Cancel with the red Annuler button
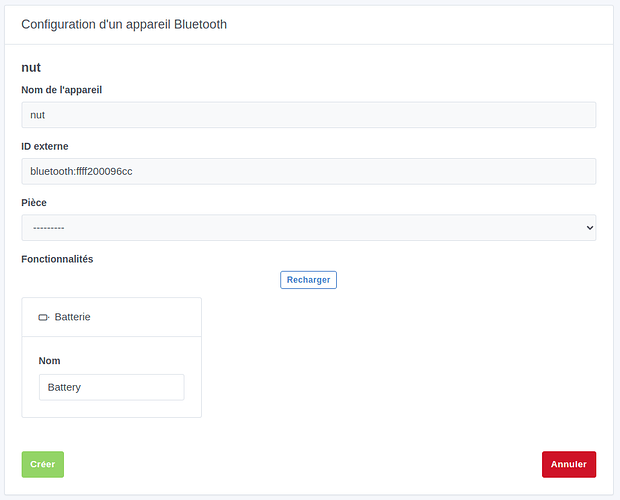This screenshot has height=500, width=620. coord(569,464)
